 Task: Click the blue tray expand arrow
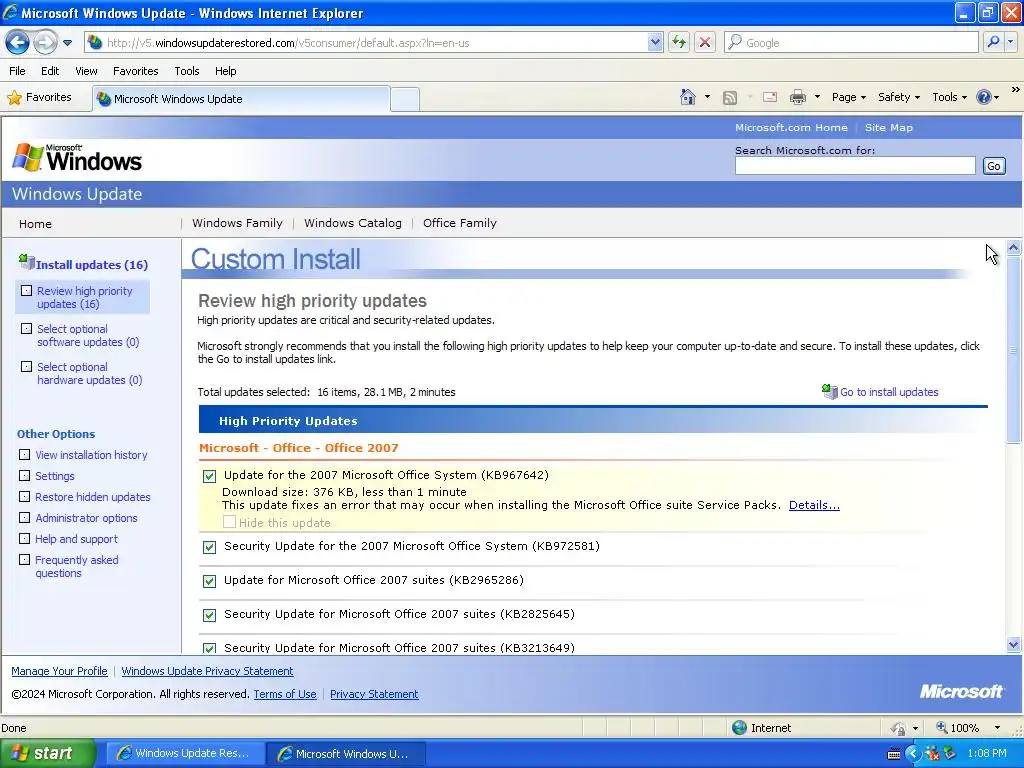point(912,754)
